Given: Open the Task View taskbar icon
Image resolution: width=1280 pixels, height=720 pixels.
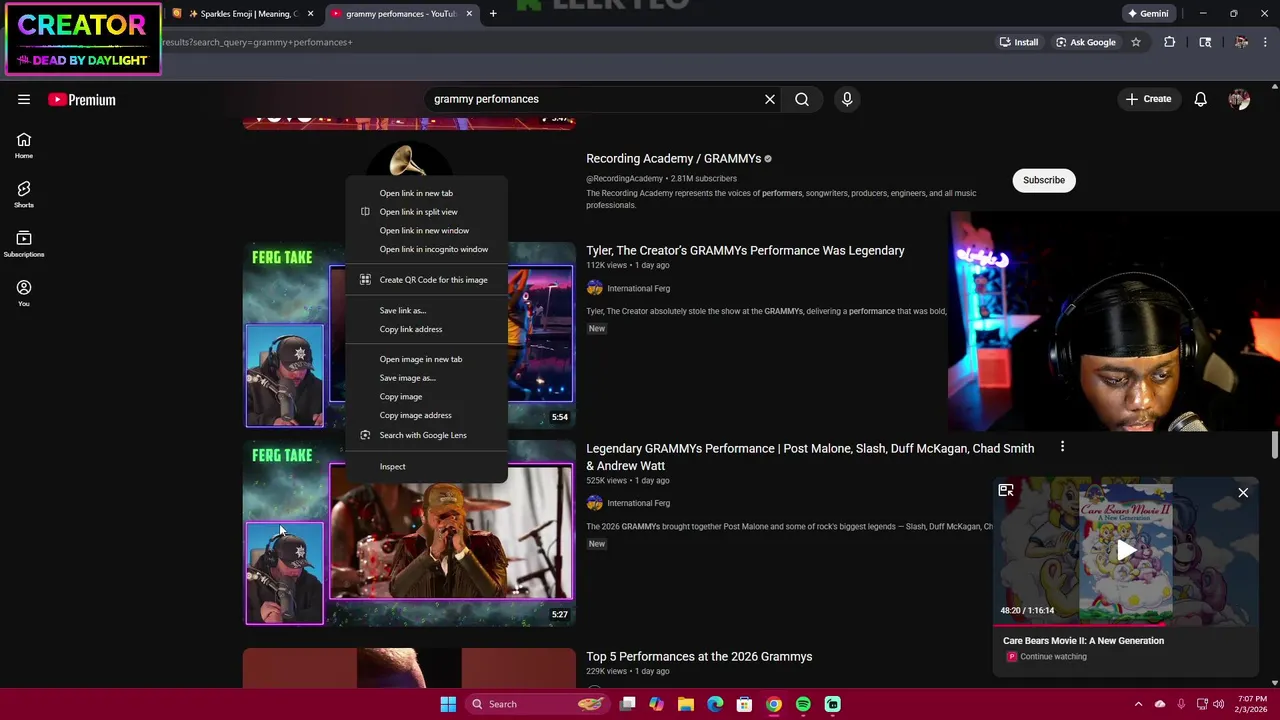Looking at the screenshot, I should [x=628, y=704].
